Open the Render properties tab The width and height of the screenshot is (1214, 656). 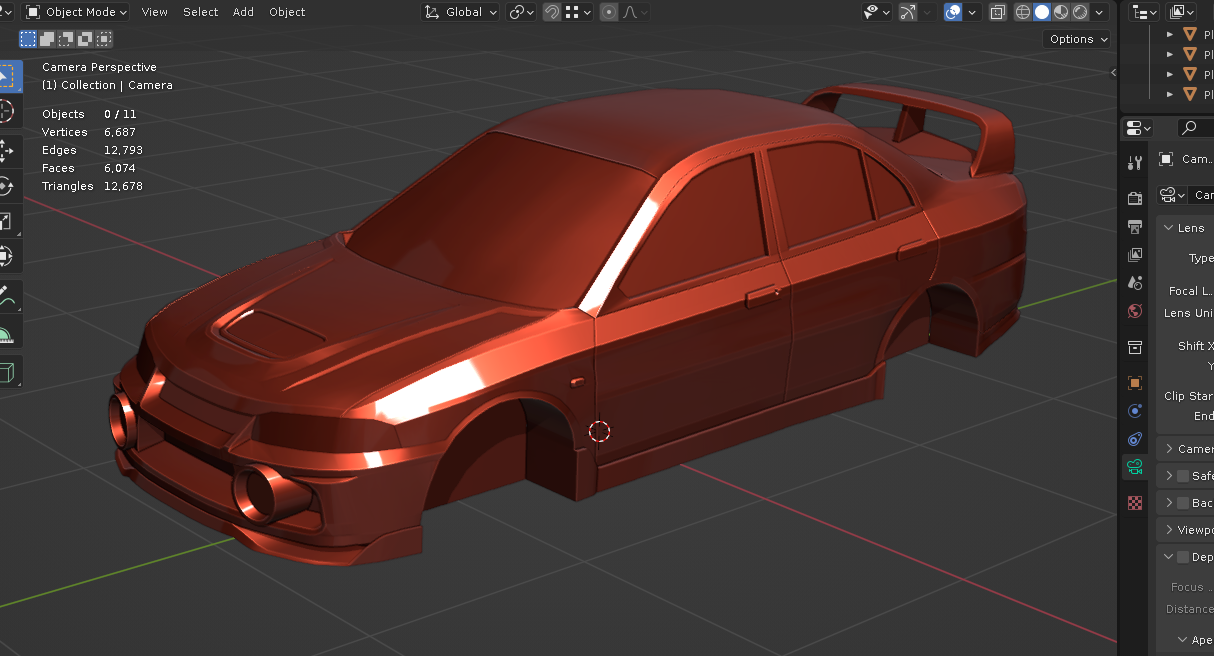tap(1135, 198)
